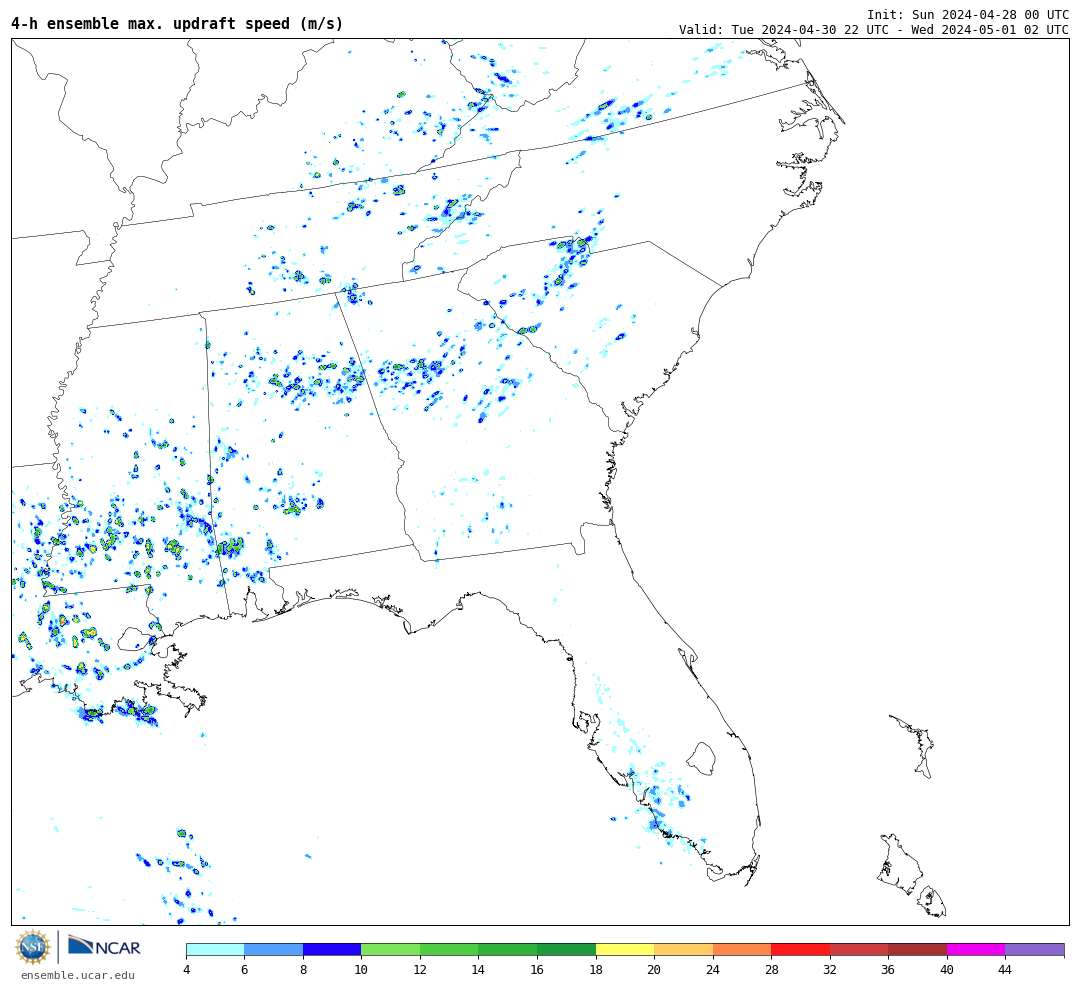
Task: Click the colorbar label '28'
Action: tap(771, 969)
